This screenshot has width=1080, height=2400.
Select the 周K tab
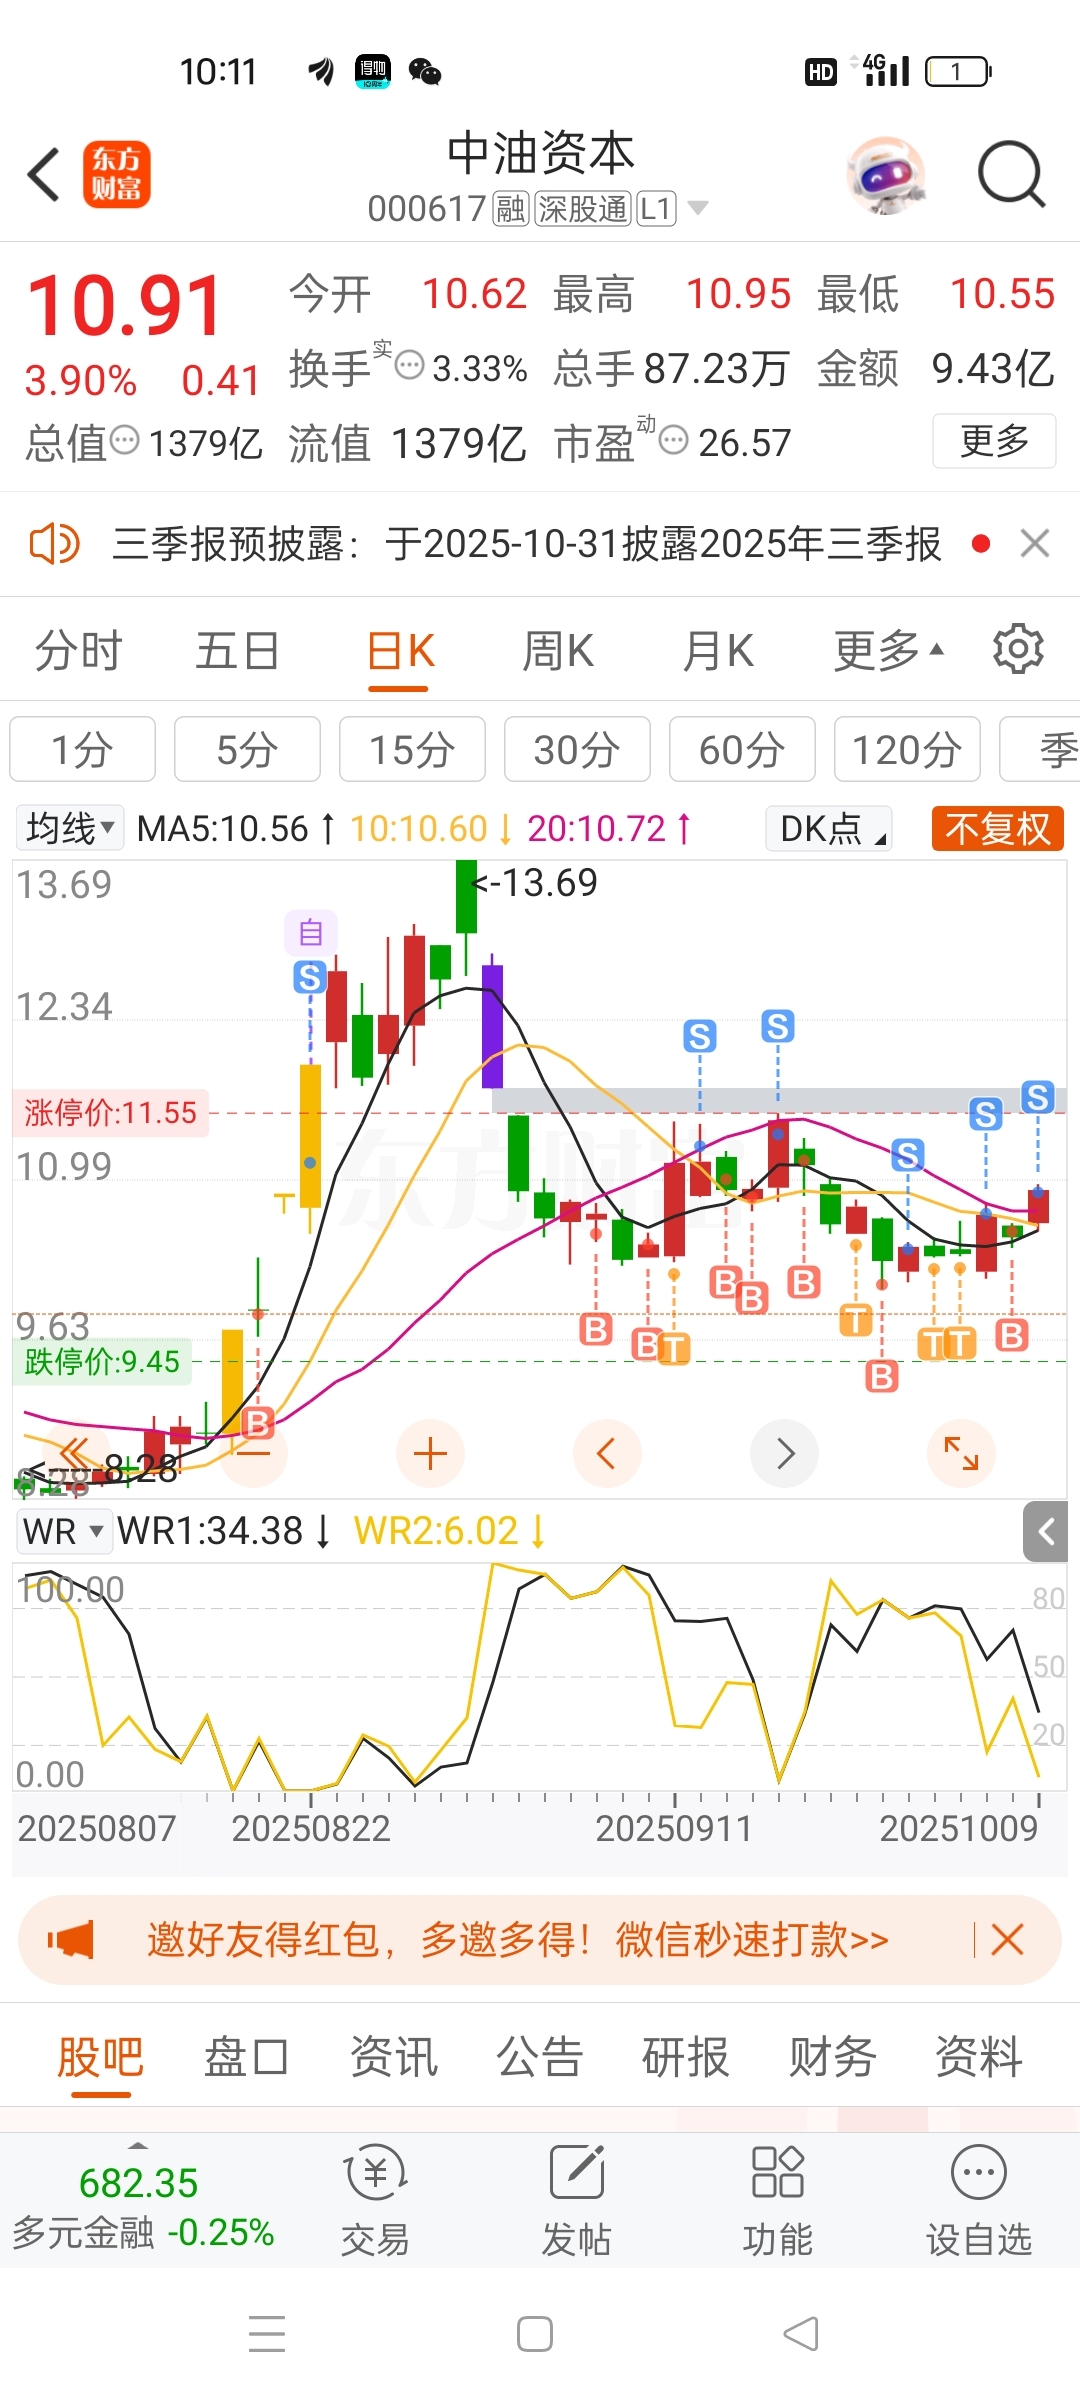point(558,651)
